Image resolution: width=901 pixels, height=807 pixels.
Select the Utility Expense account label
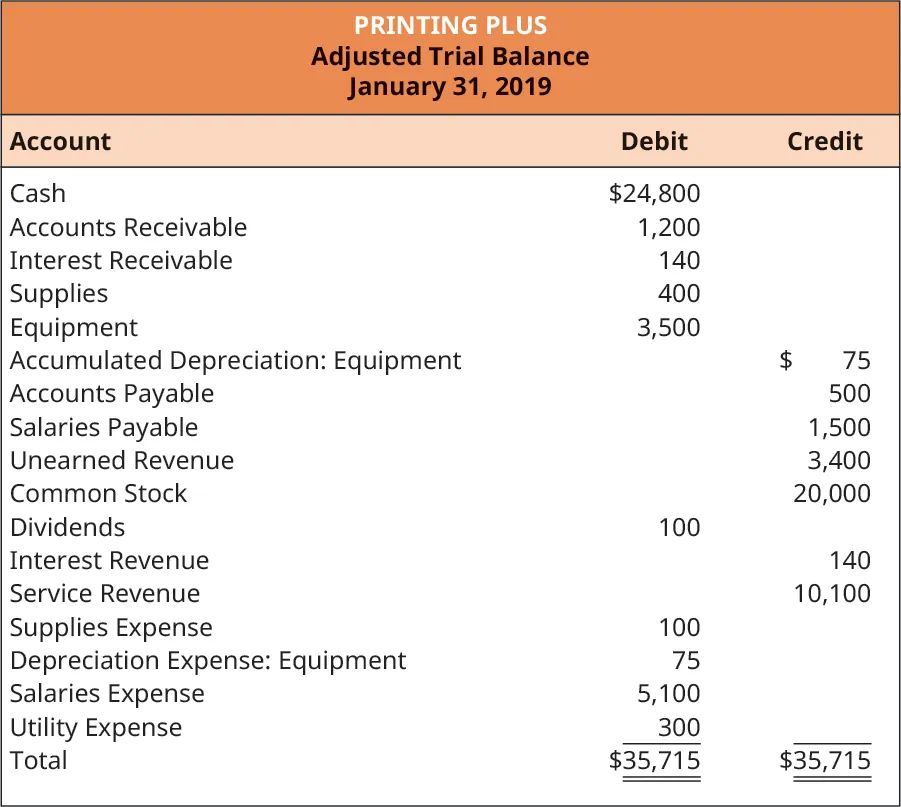(96, 727)
